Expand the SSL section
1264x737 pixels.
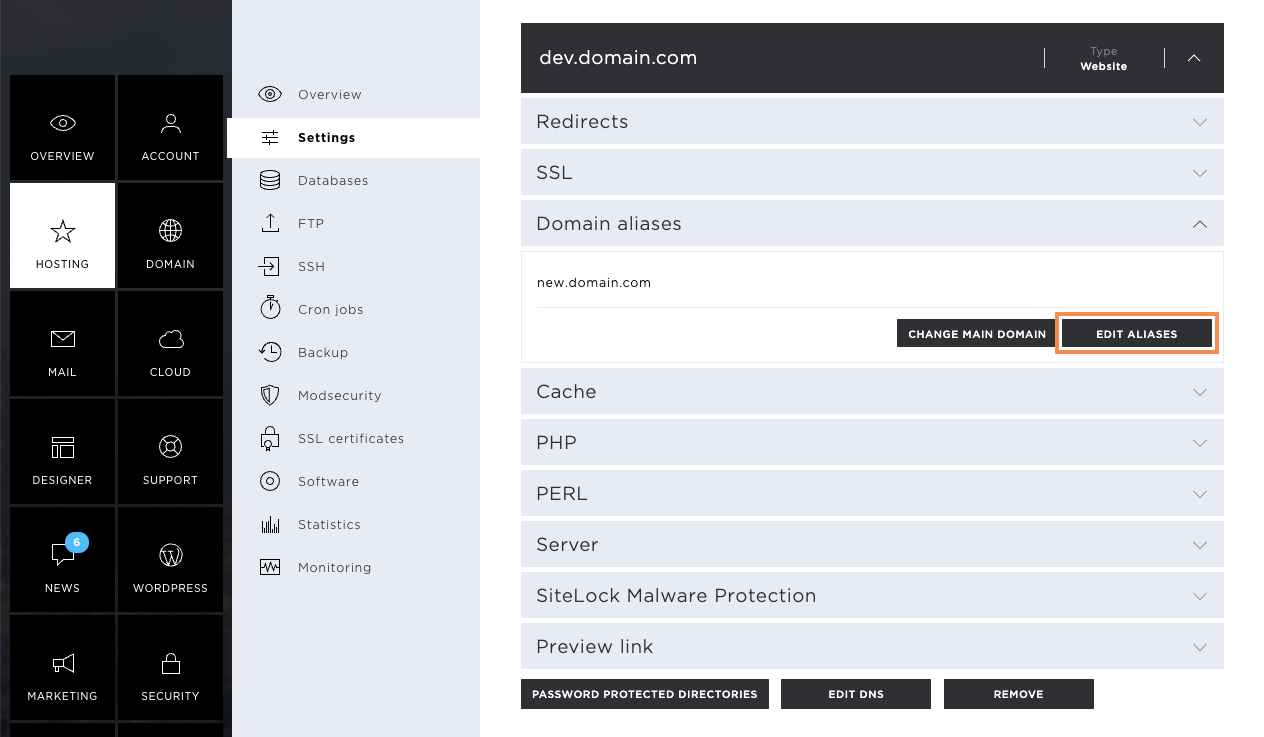click(x=872, y=172)
